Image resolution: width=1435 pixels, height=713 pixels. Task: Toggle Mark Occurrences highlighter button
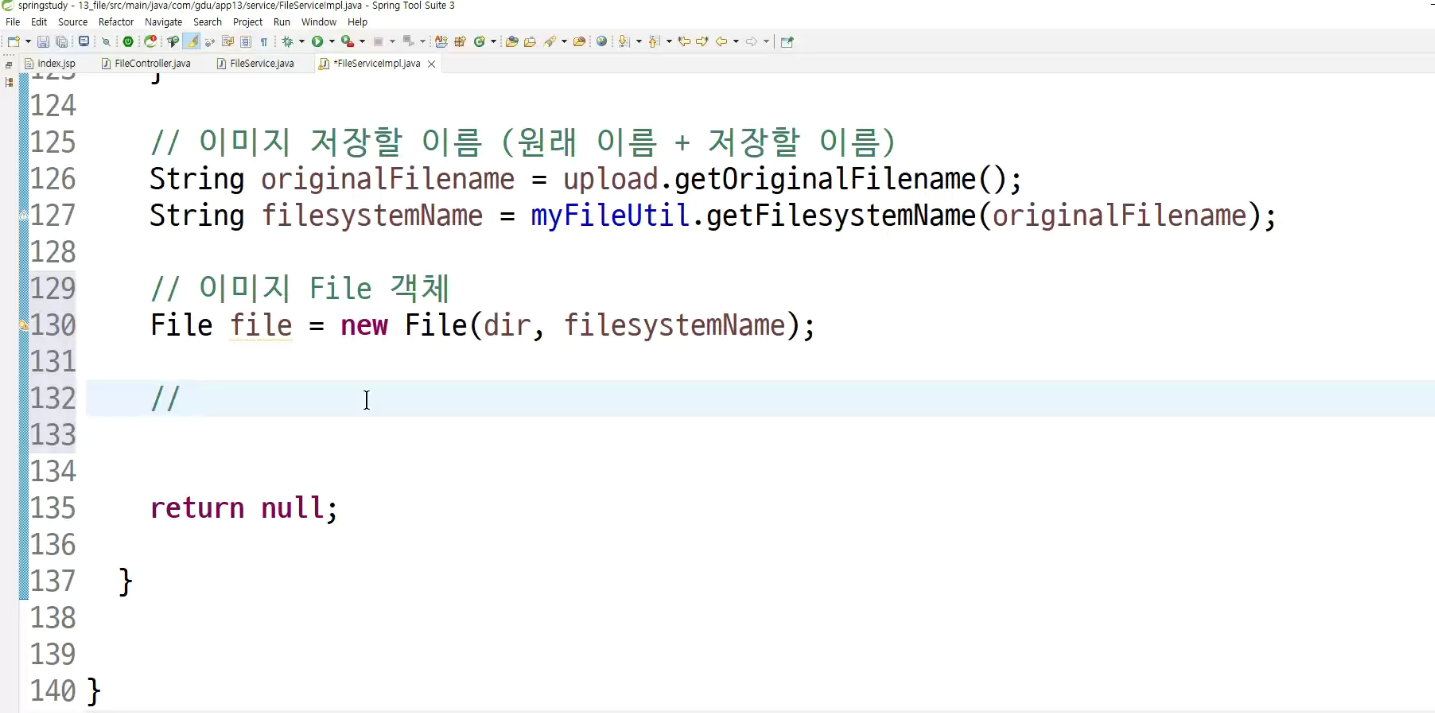(191, 41)
